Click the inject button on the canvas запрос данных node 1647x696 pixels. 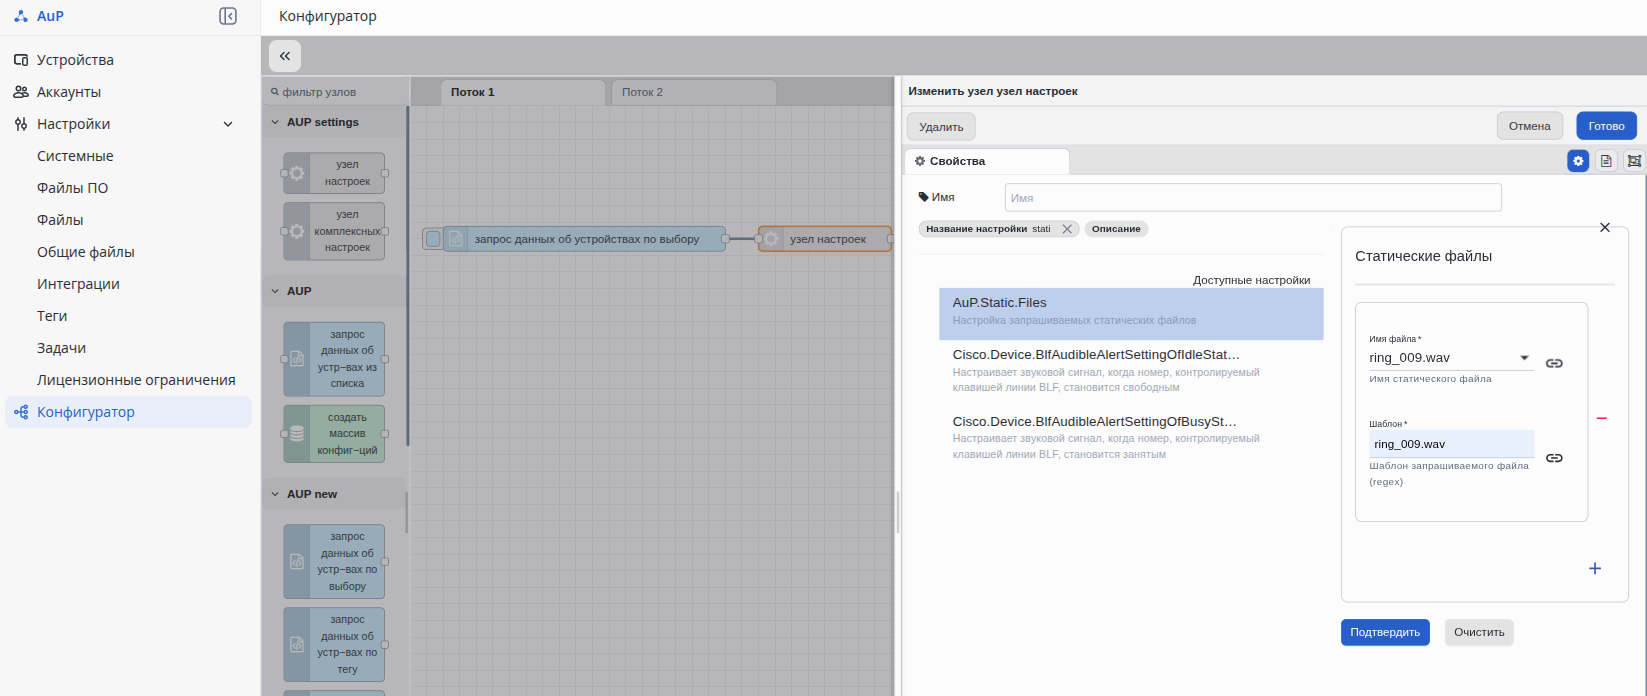(x=433, y=239)
